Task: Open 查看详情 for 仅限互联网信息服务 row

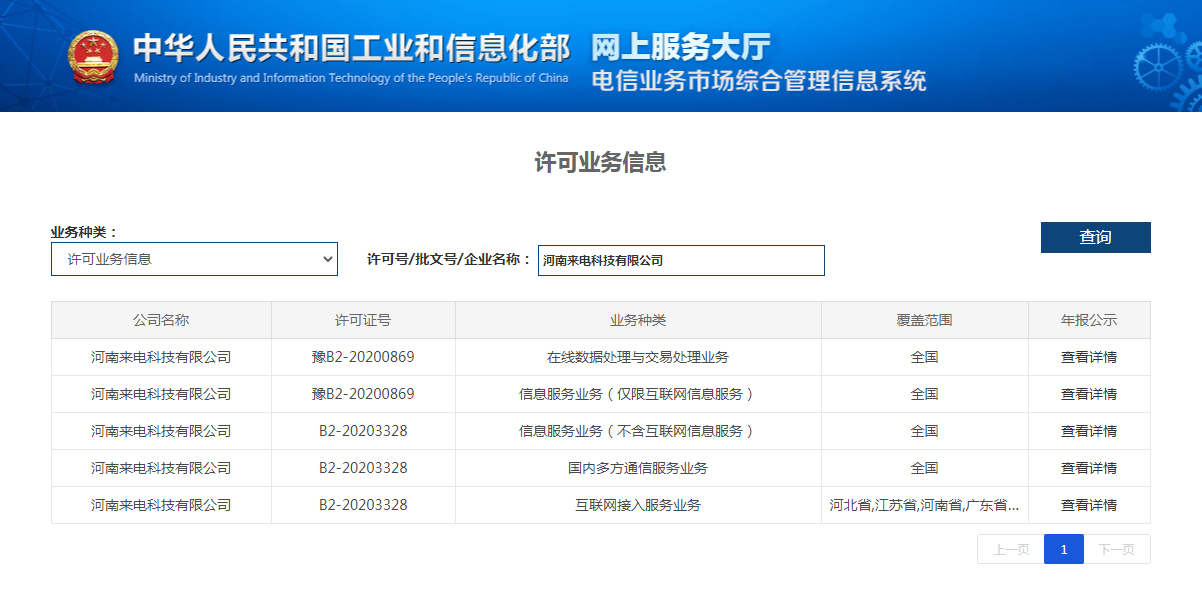Action: 1089,394
